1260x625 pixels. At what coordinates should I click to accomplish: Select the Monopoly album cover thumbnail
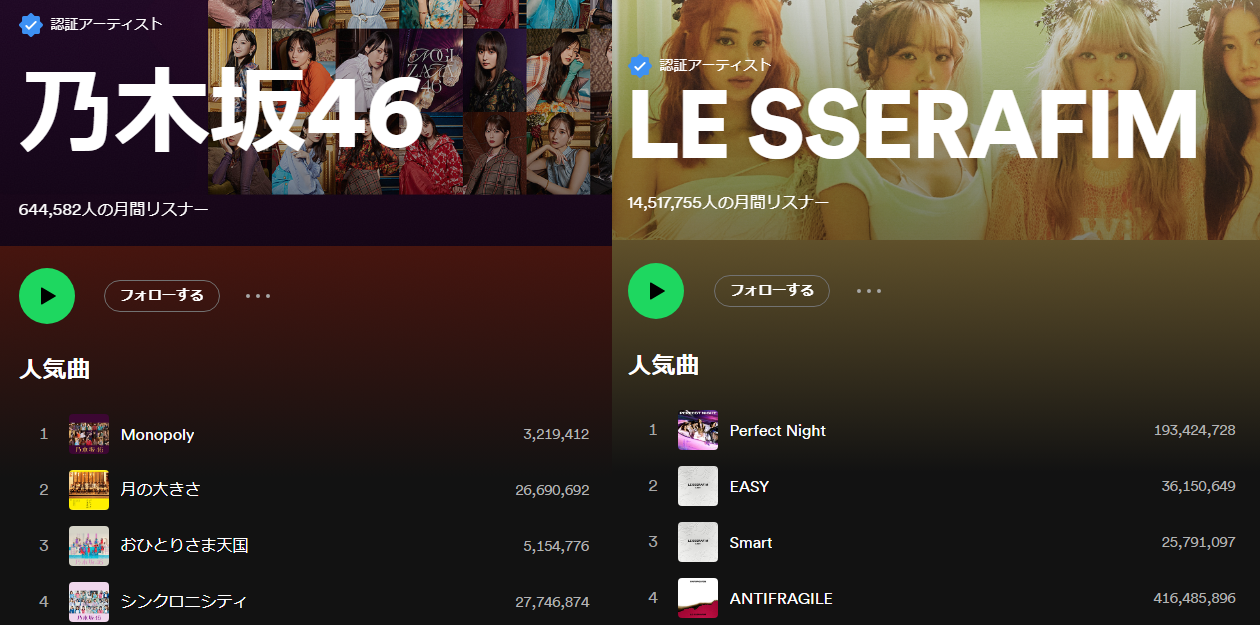89,434
